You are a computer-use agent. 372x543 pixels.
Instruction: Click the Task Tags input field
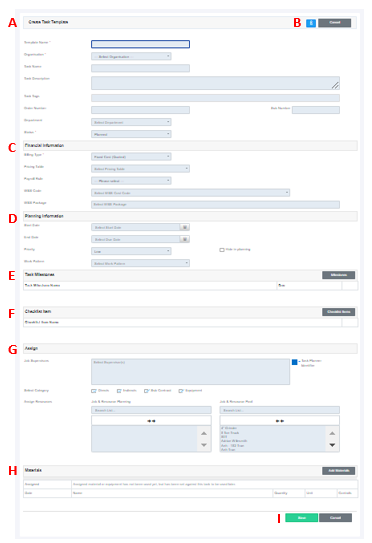pos(215,98)
